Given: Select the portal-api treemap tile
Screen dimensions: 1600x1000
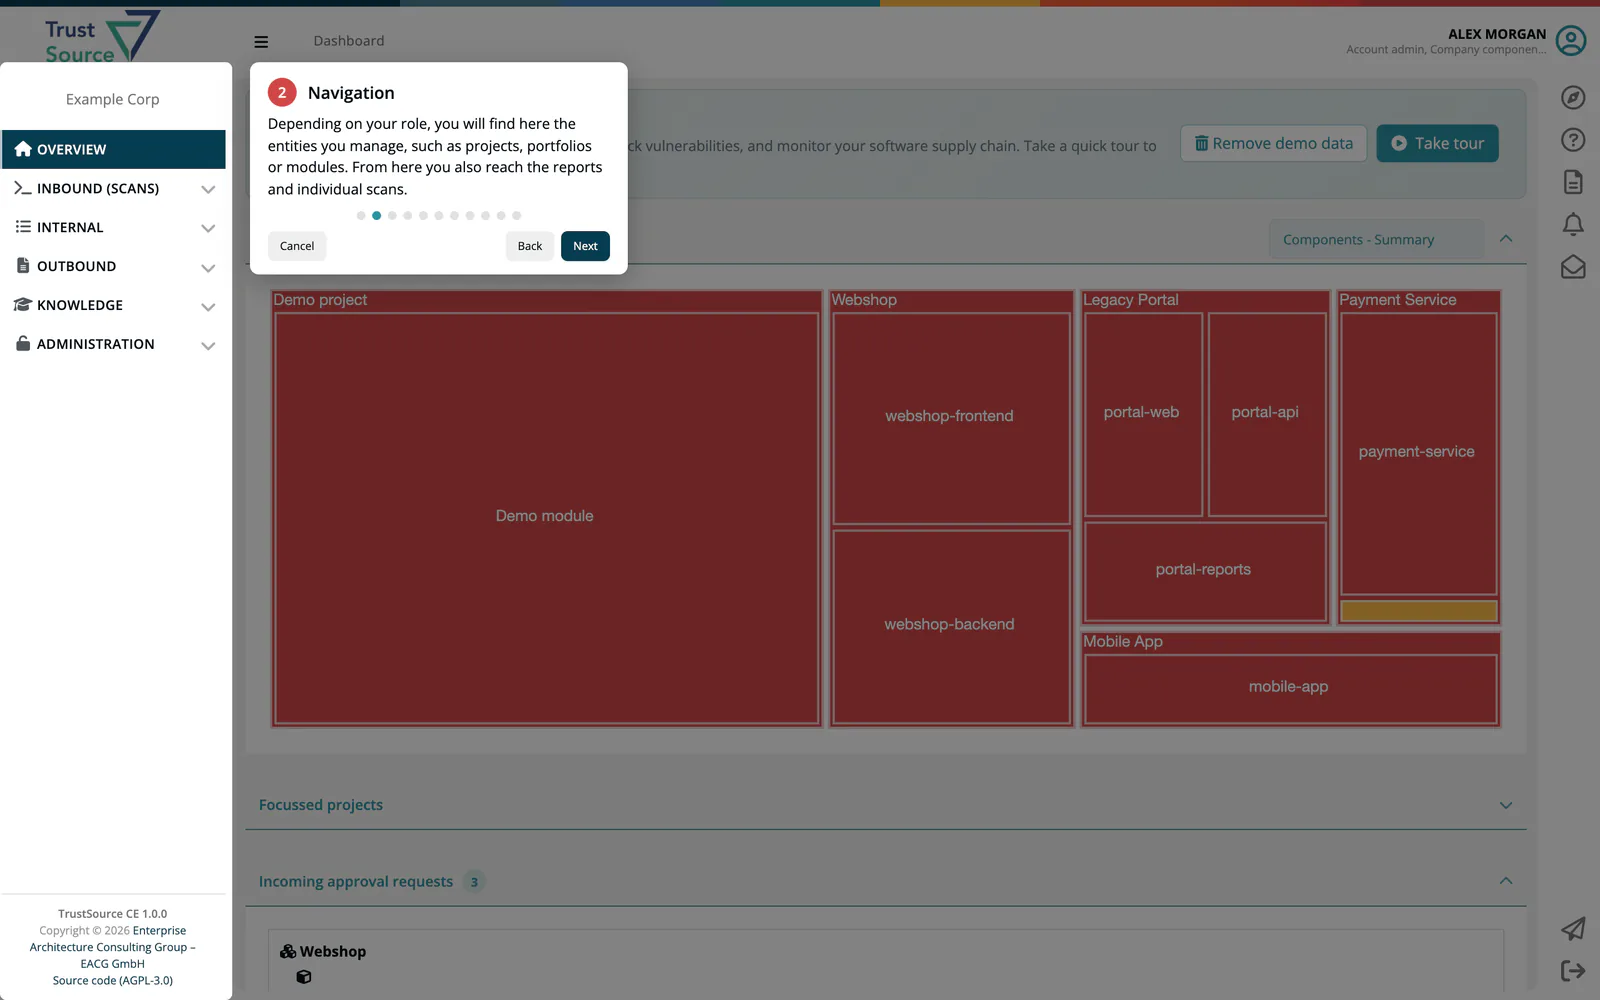Looking at the screenshot, I should [1267, 414].
